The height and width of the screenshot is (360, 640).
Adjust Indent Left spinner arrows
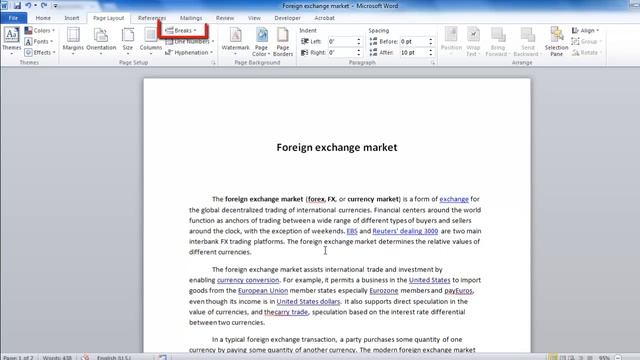359,42
